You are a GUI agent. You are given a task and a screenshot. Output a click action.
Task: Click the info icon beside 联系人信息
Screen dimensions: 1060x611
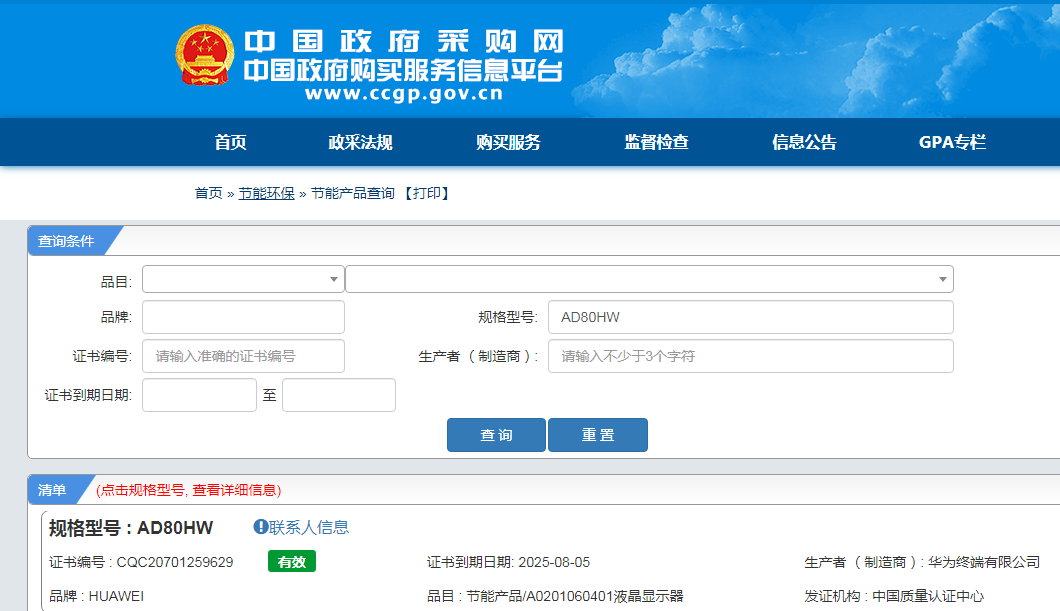(260, 527)
